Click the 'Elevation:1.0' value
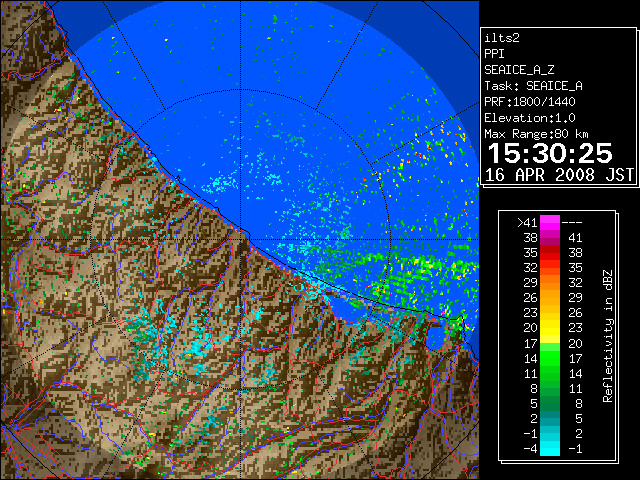Viewport: 640px width, 480px height. click(530, 118)
